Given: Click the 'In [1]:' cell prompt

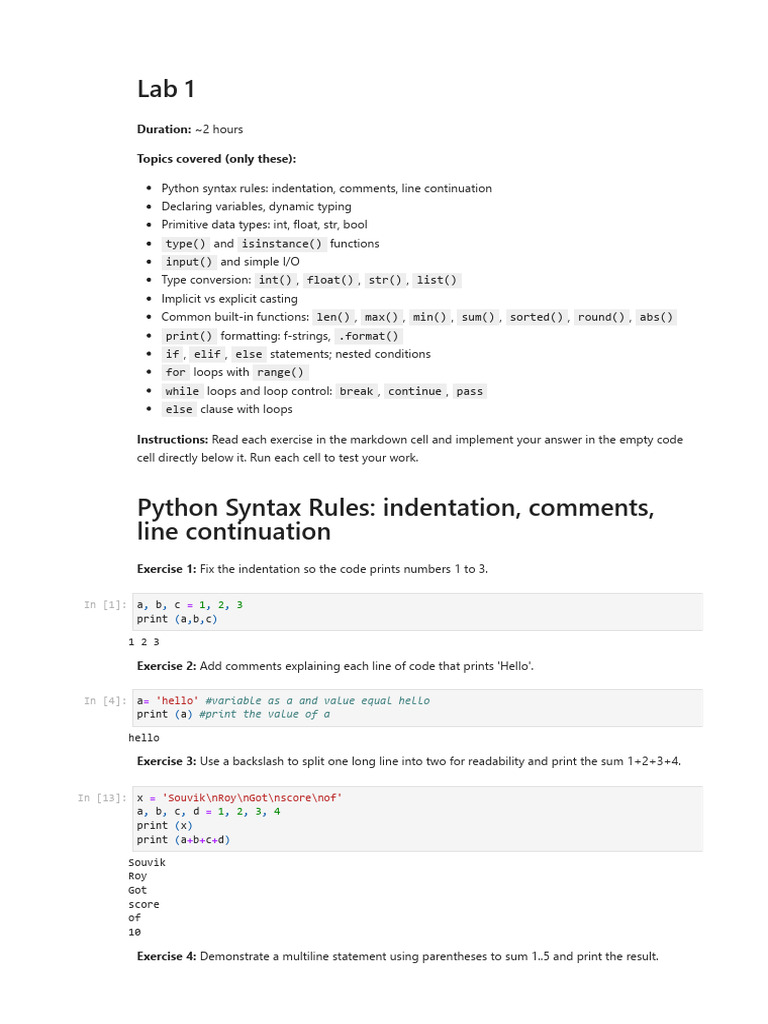Looking at the screenshot, I should pos(105,605).
